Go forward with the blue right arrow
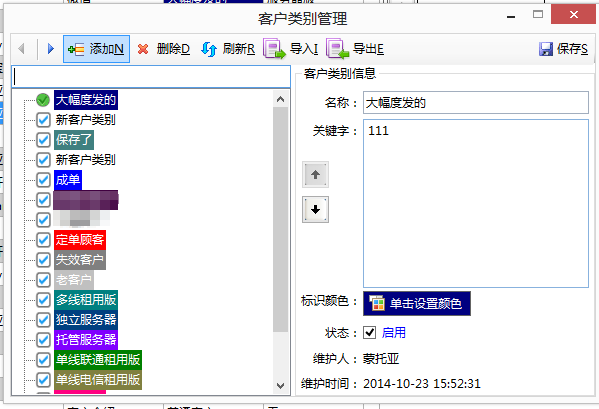 click(50, 49)
